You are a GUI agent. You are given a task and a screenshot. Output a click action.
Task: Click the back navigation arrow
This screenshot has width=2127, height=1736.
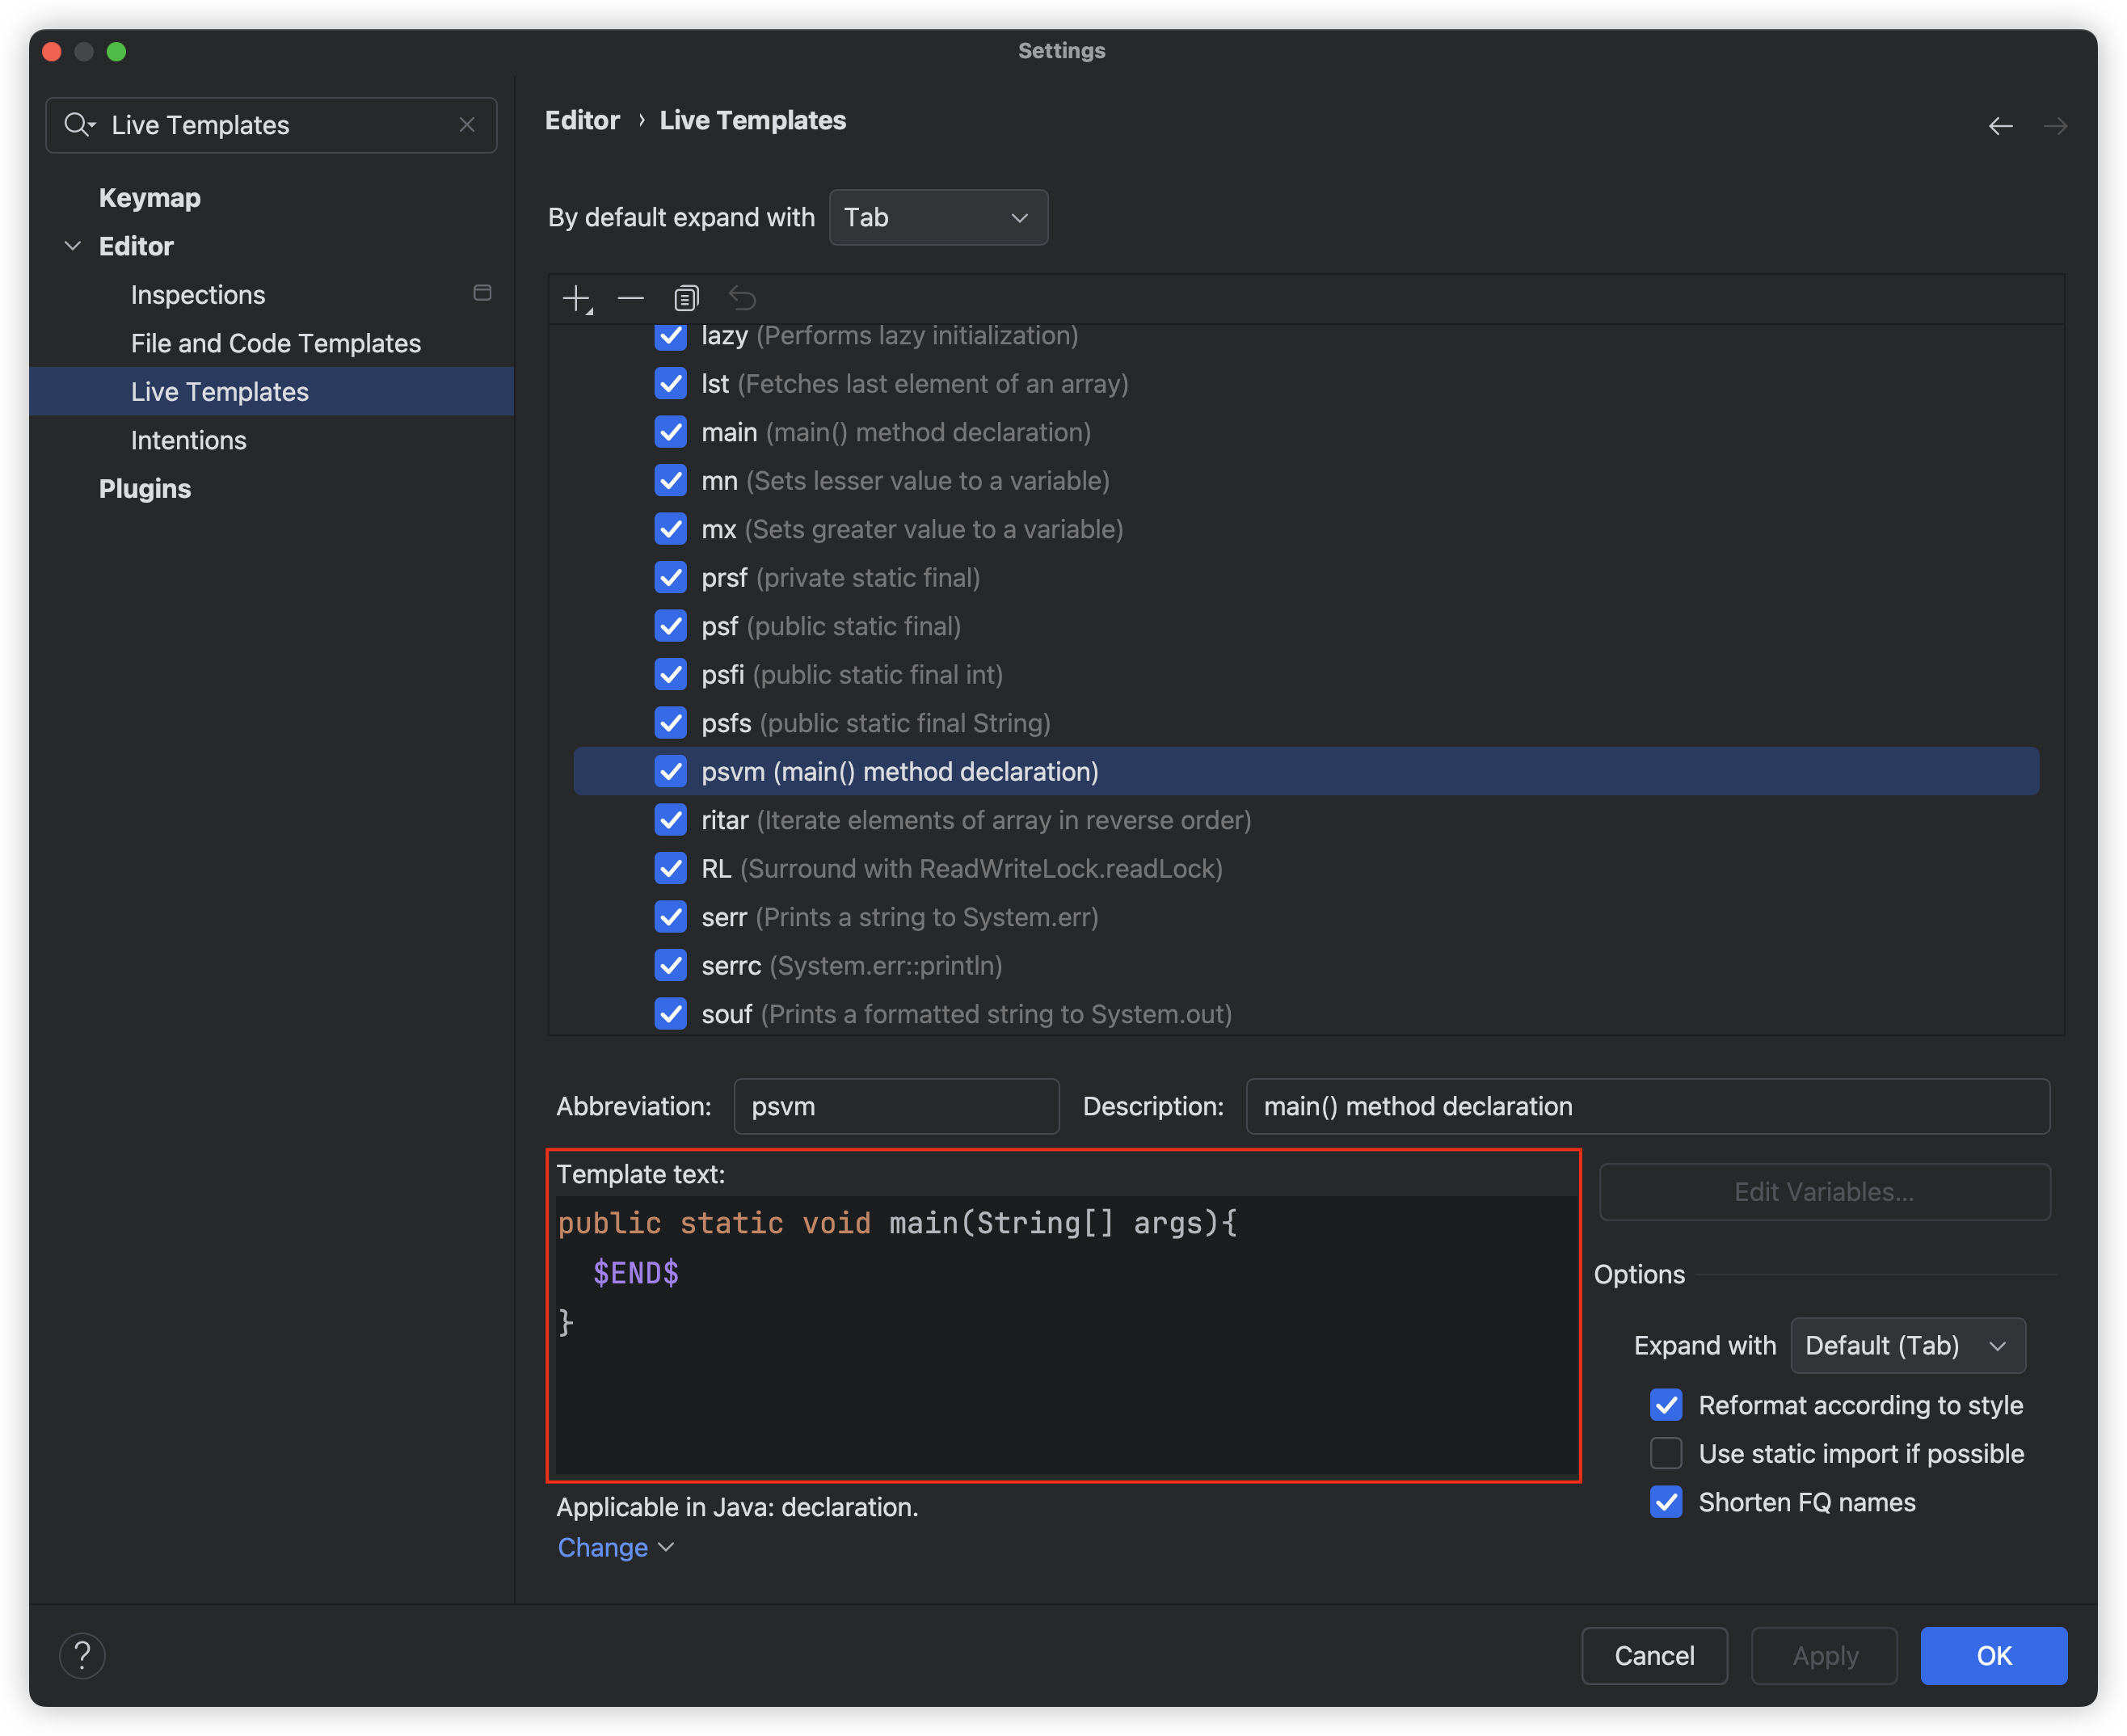coord(2000,126)
